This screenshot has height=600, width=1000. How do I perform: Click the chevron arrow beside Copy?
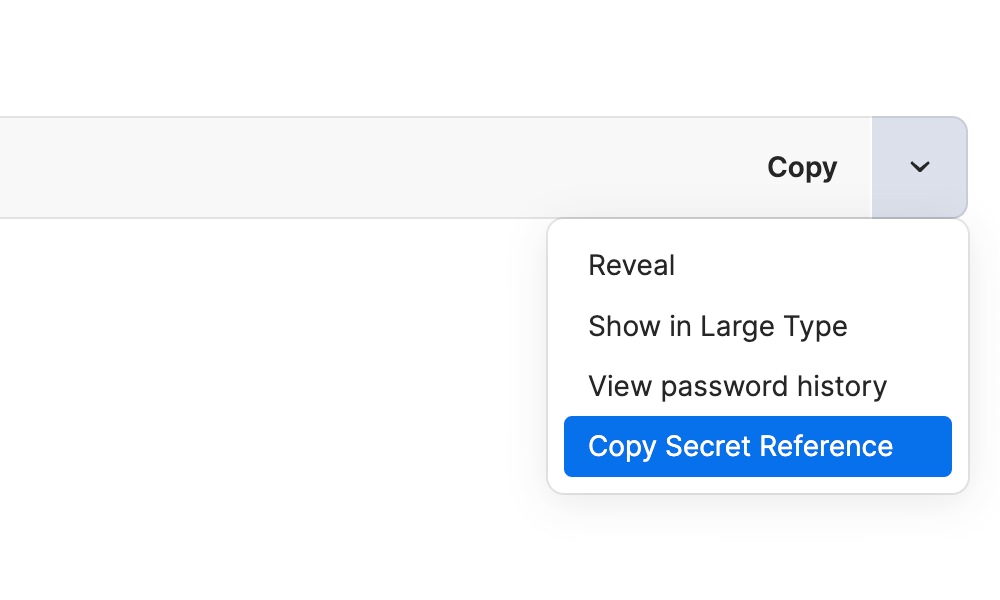click(x=919, y=167)
